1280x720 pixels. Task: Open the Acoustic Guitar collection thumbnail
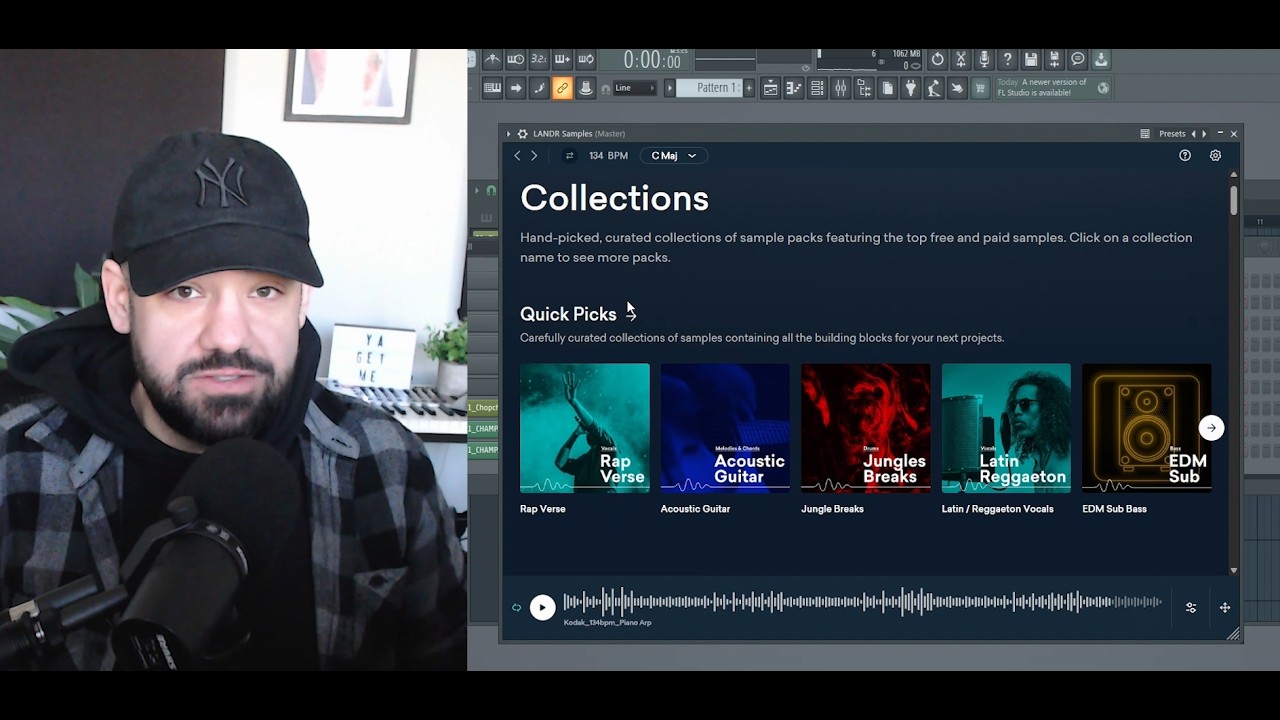(725, 428)
